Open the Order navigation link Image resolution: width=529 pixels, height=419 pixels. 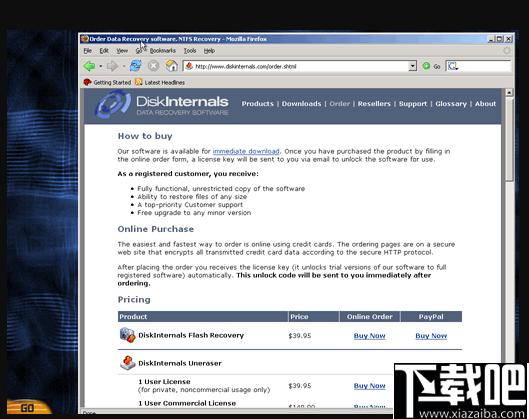[339, 104]
